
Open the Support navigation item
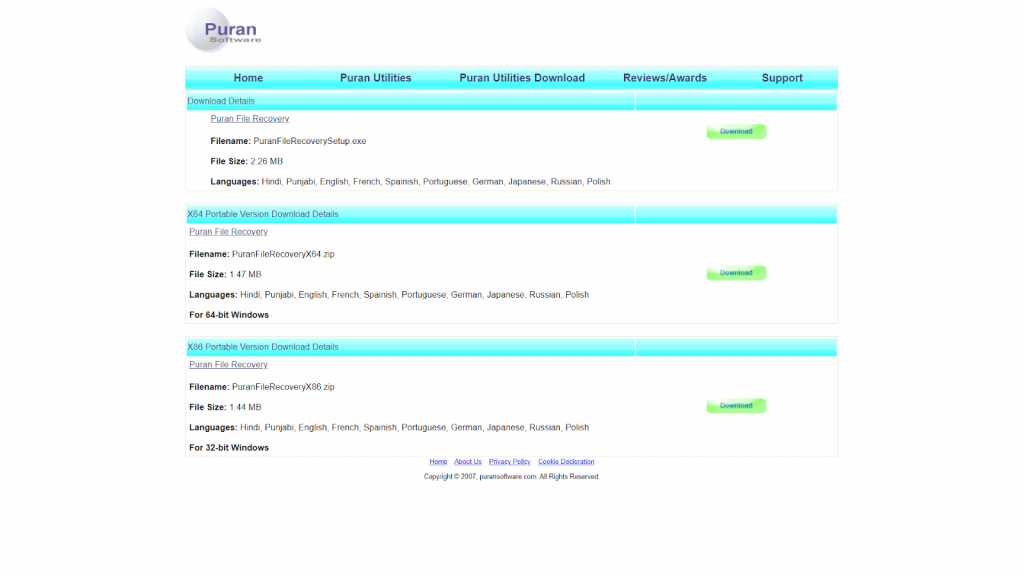(x=782, y=78)
